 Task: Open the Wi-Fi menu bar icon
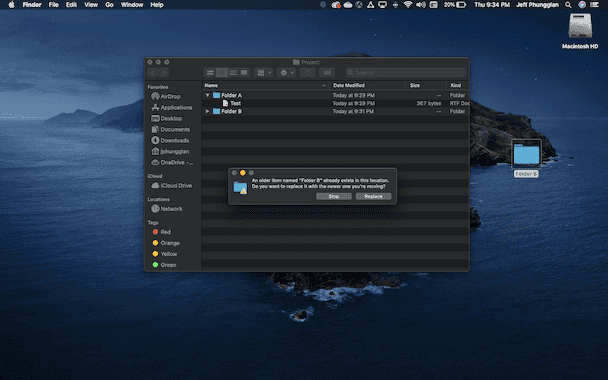pos(408,5)
